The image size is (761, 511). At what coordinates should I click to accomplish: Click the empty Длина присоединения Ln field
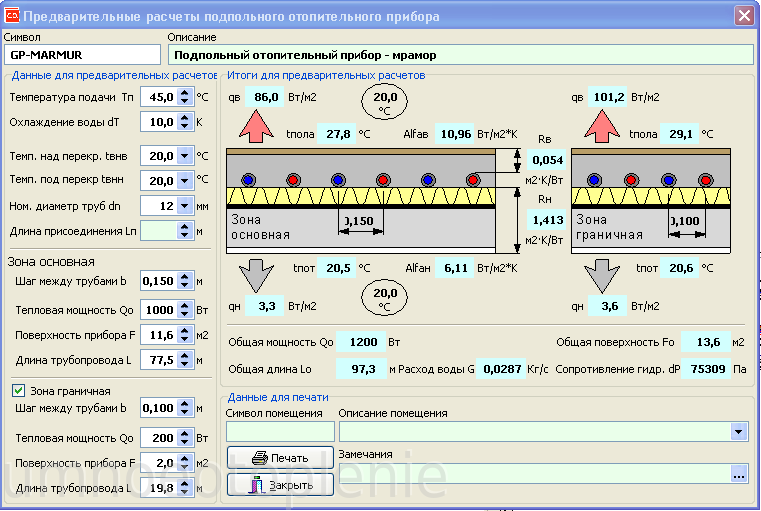[x=159, y=231]
